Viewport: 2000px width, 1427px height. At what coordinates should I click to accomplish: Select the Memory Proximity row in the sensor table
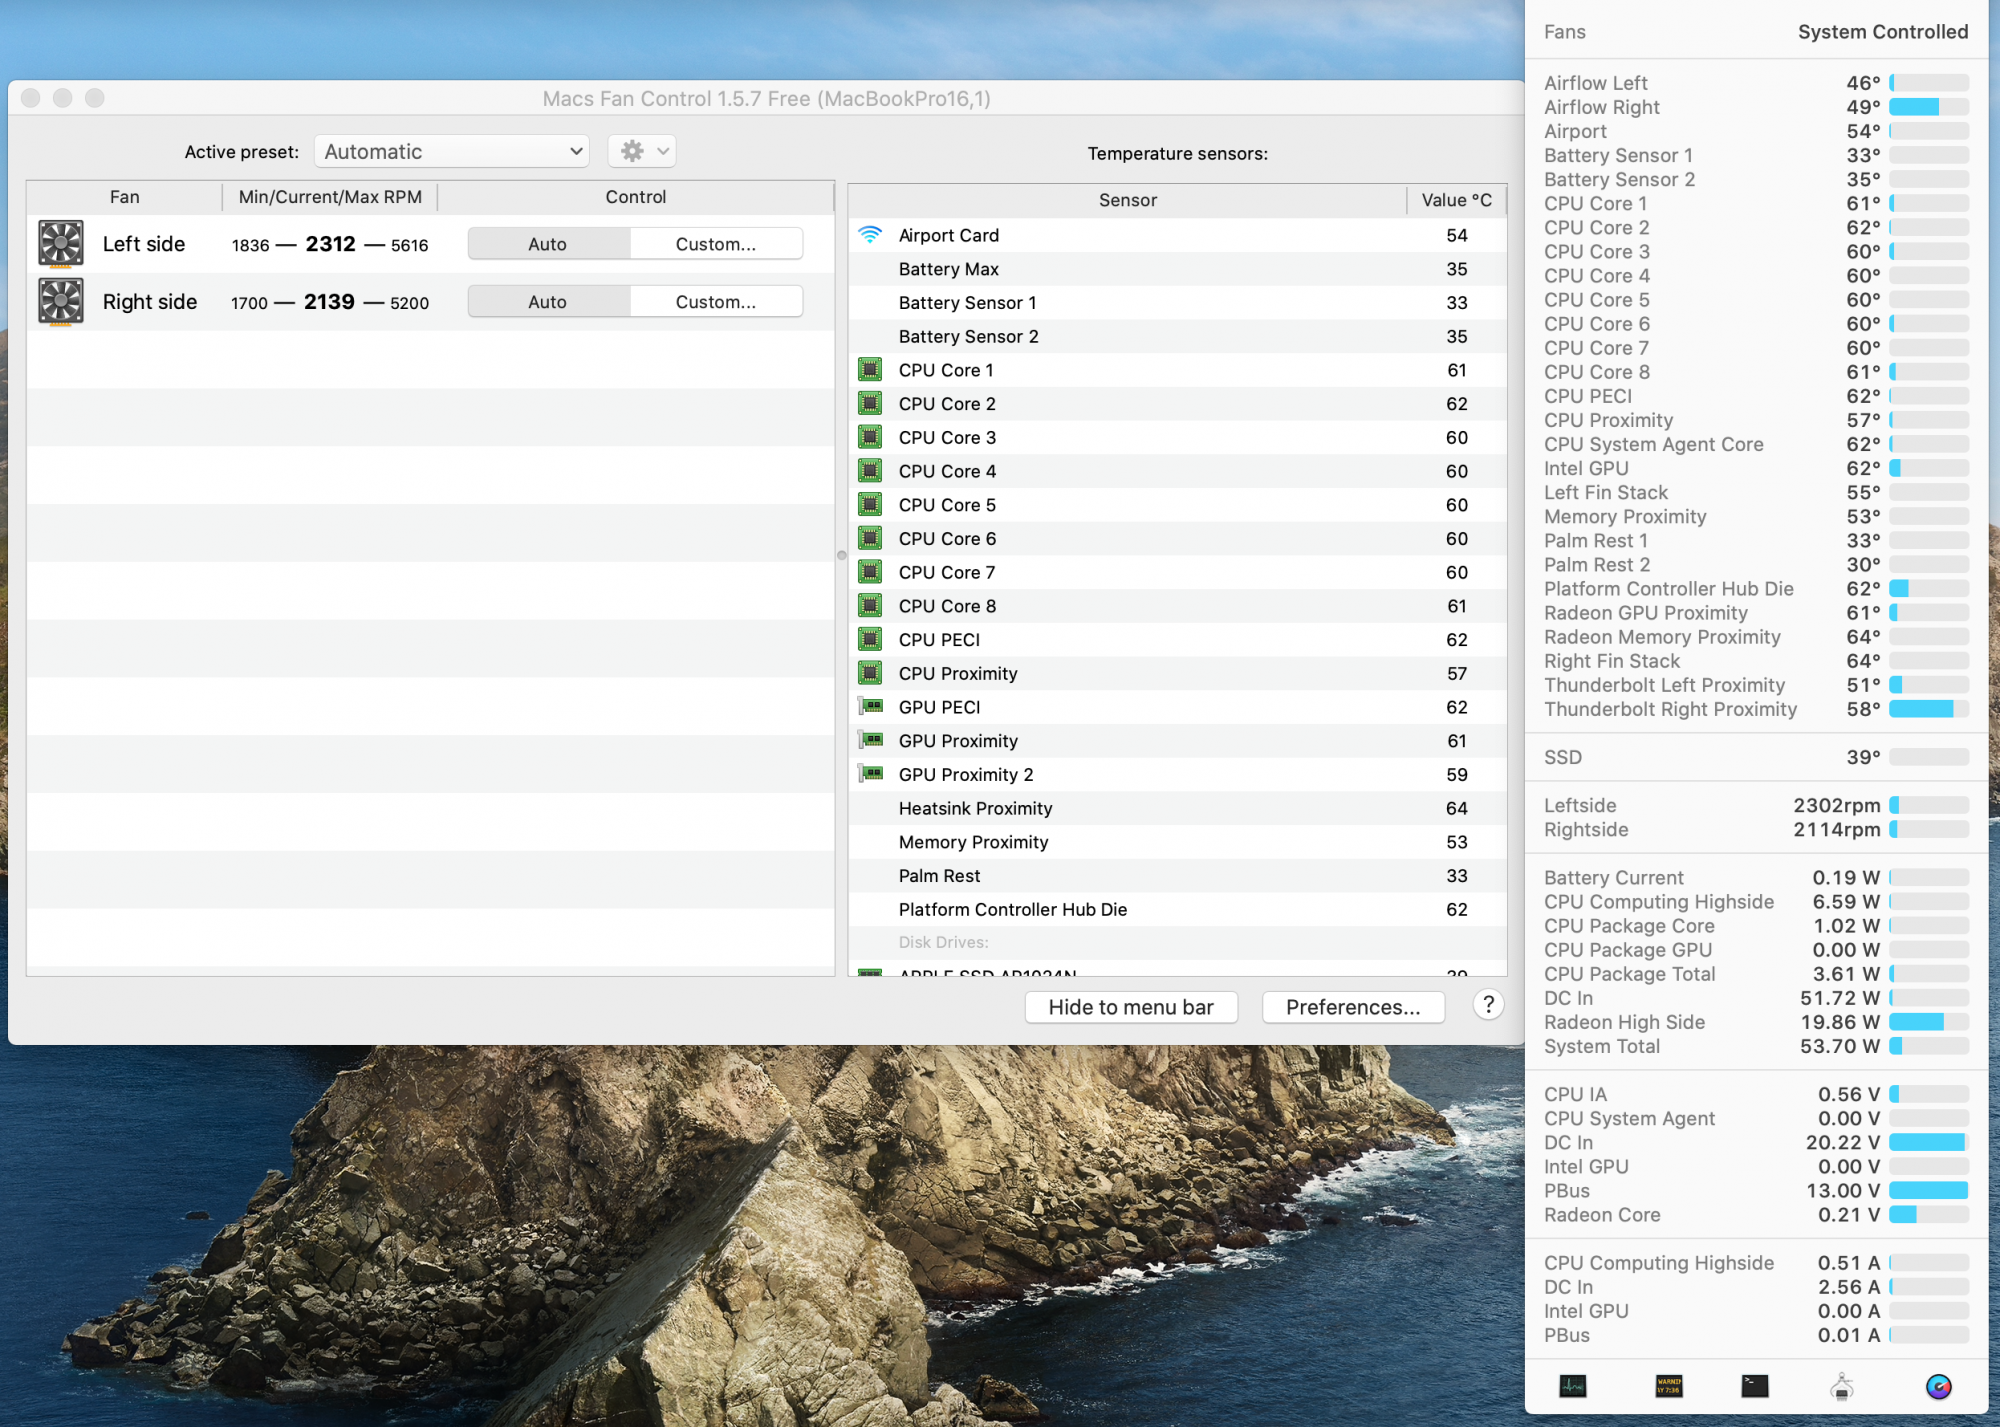[1177, 842]
